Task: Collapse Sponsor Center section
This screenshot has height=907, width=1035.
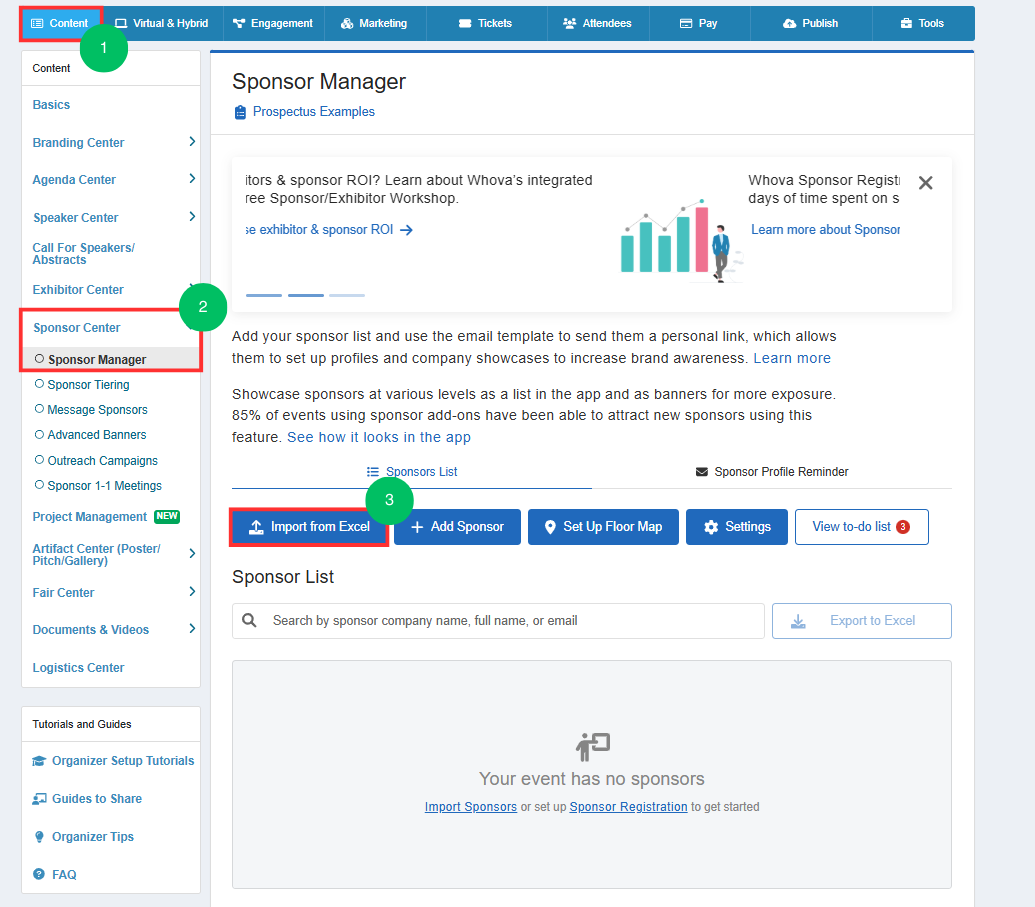Action: tap(77, 327)
